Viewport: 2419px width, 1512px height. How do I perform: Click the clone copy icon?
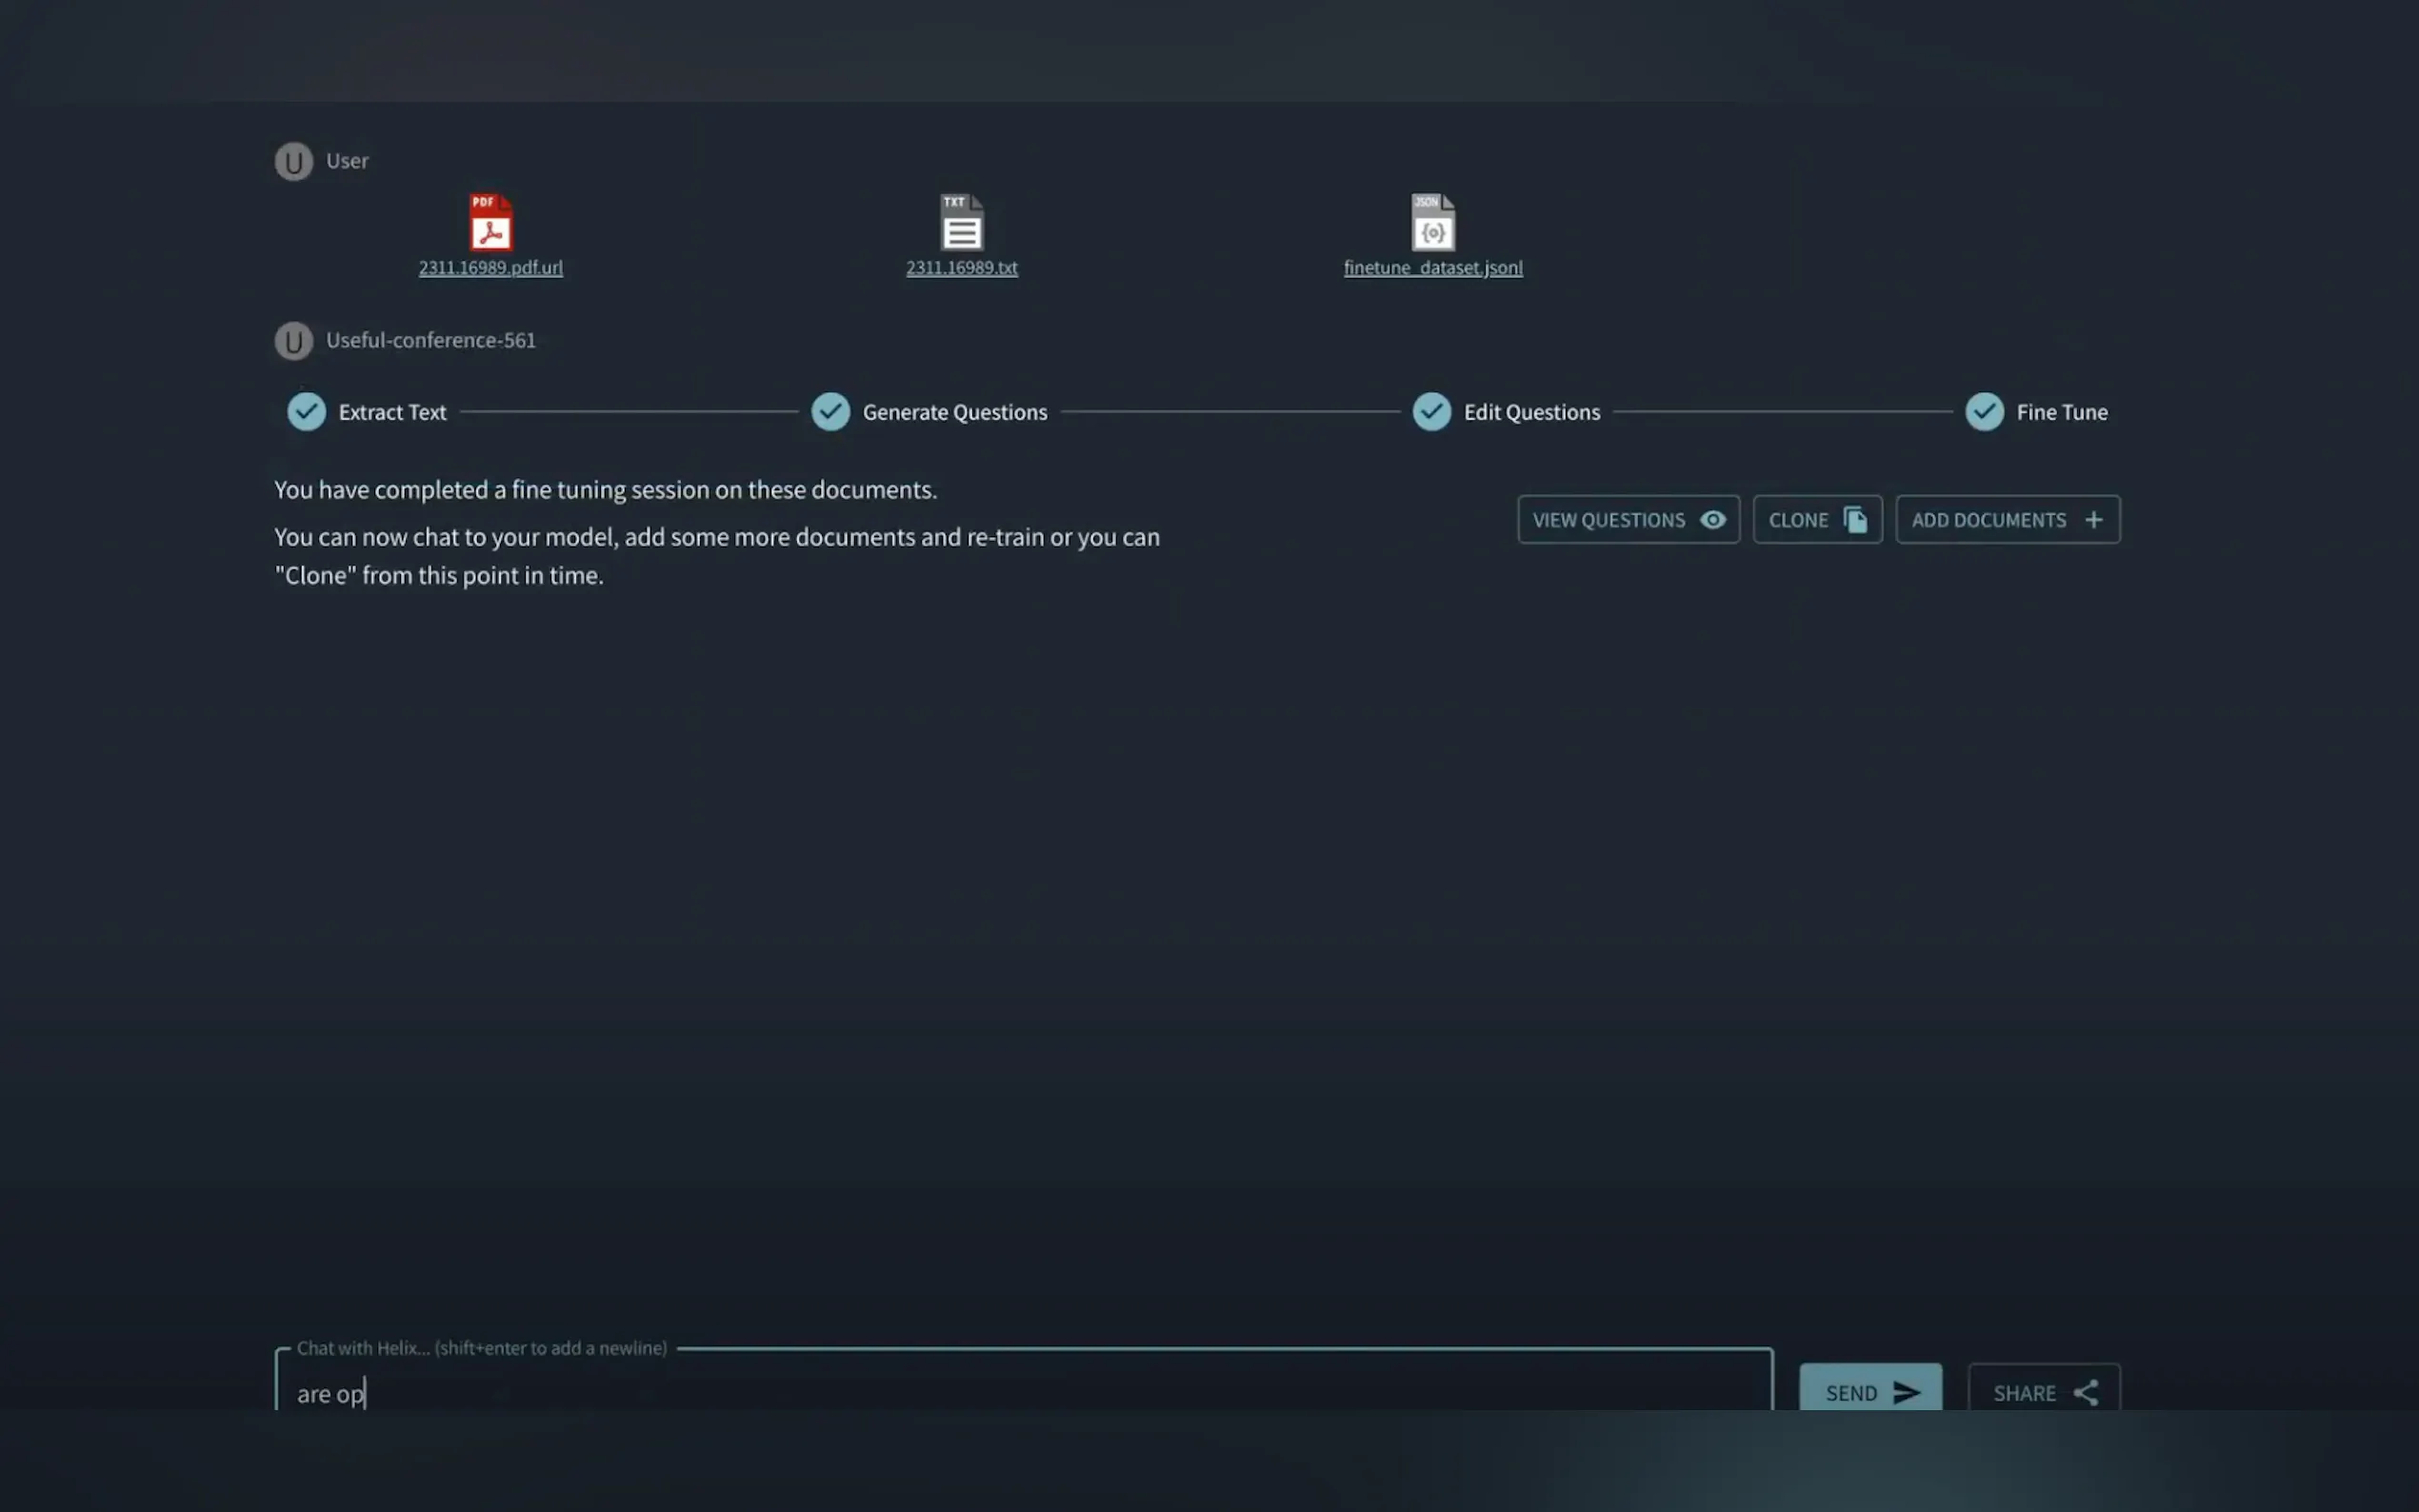click(1855, 520)
